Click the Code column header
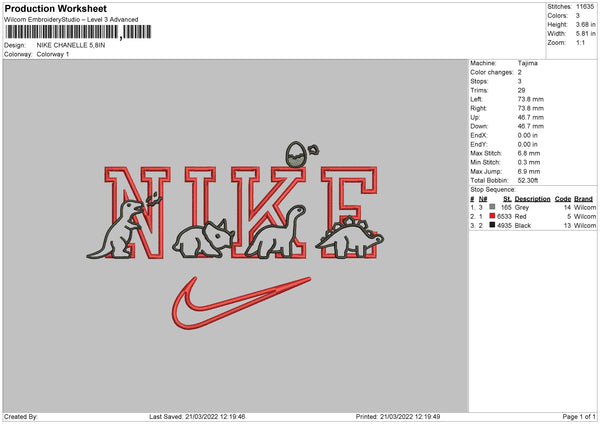 click(x=562, y=199)
